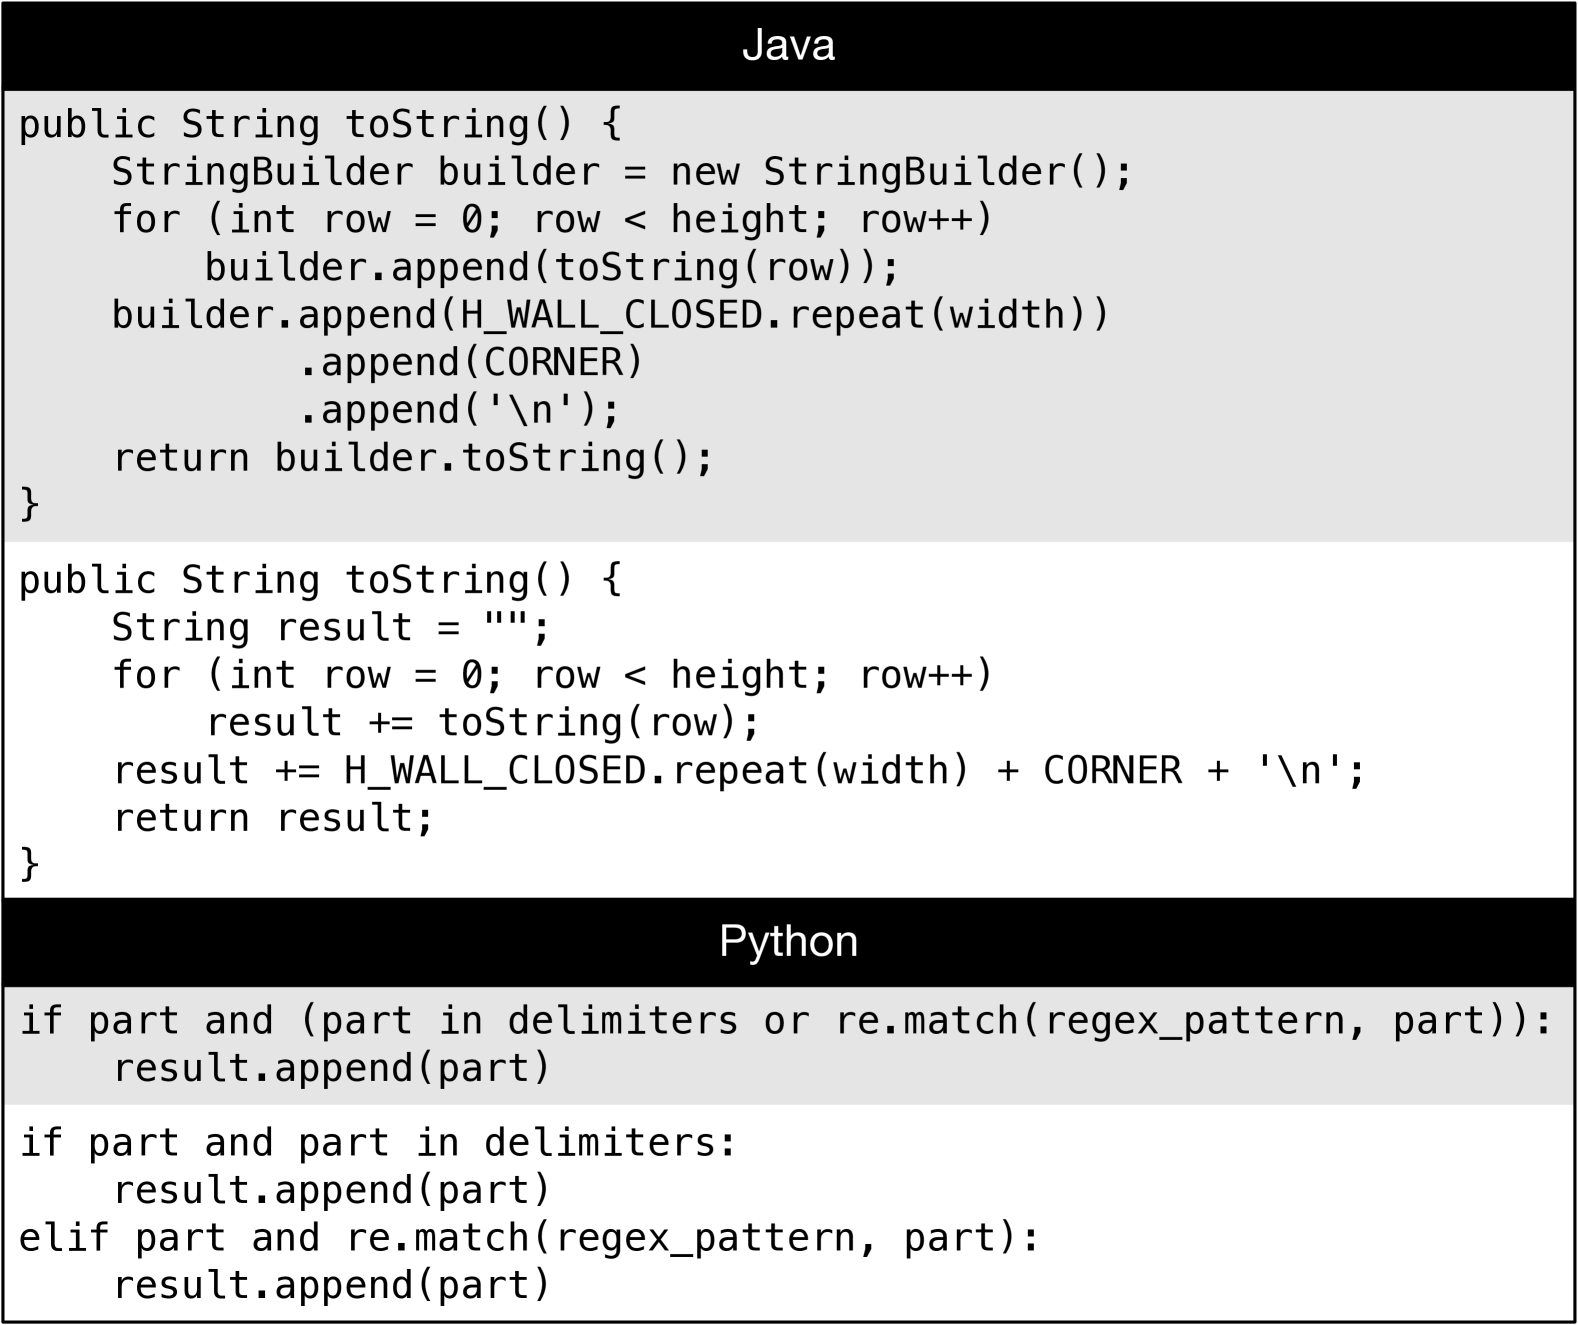Screen dimensions: 1578x1325
Task: Click the 'result += toString(row);' line
Action: point(482,723)
